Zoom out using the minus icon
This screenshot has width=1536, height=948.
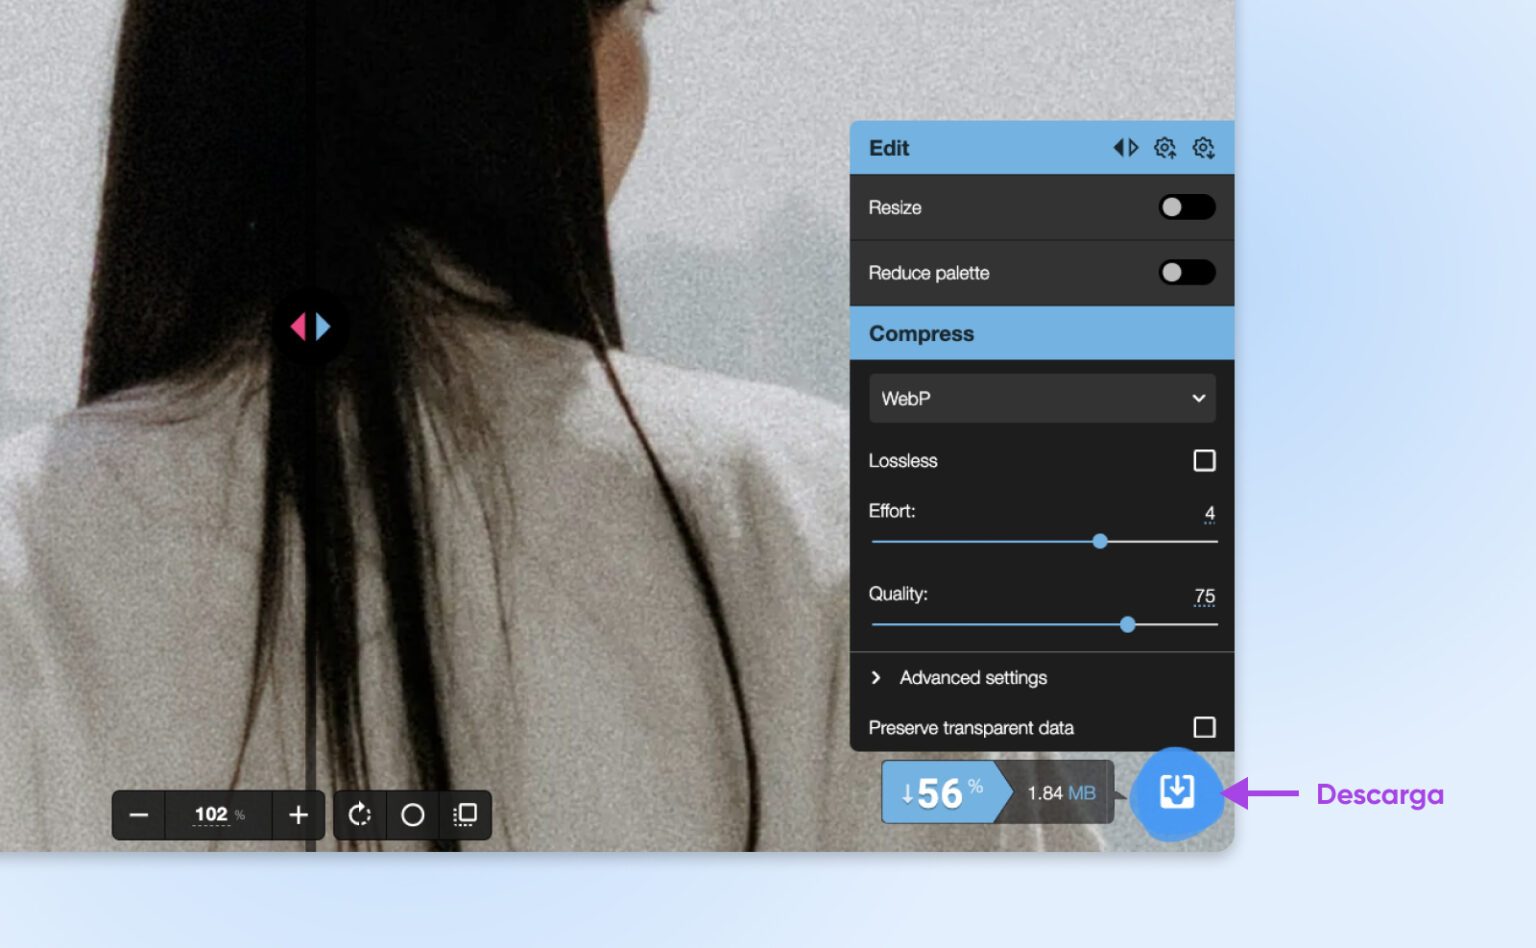(139, 815)
